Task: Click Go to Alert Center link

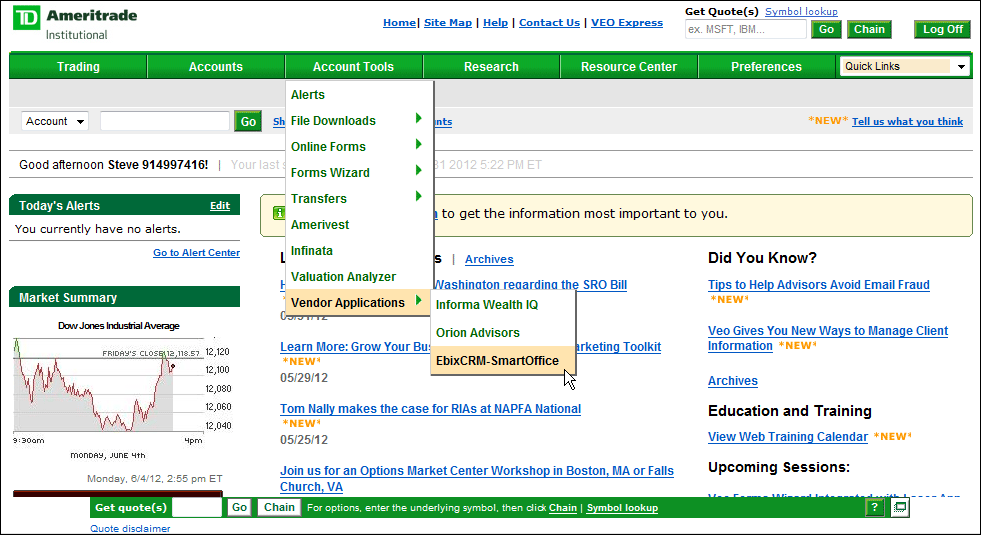Action: click(196, 253)
